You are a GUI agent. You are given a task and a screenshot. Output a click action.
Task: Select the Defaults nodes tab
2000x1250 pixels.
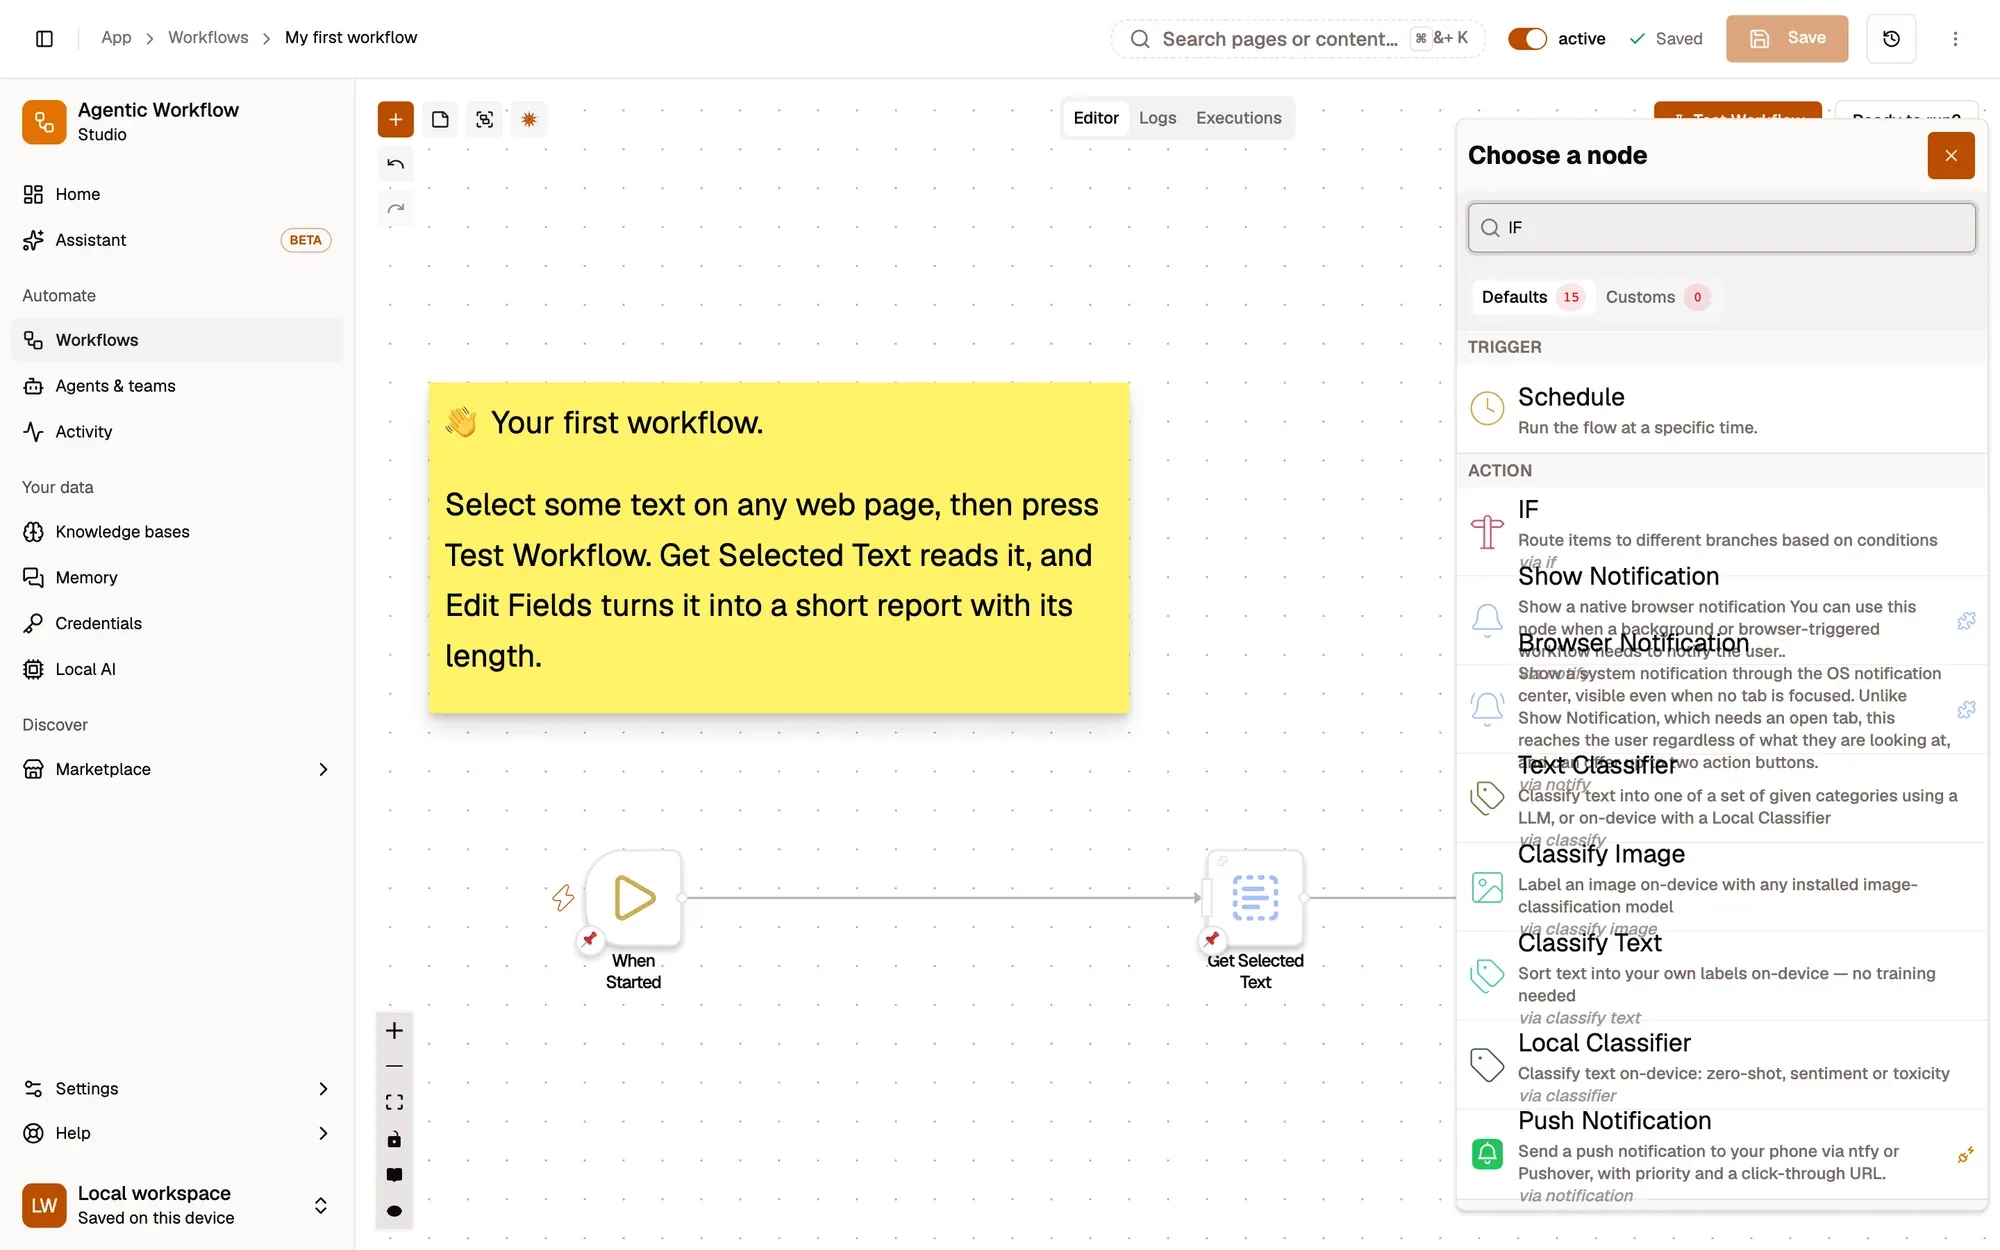[1532, 297]
